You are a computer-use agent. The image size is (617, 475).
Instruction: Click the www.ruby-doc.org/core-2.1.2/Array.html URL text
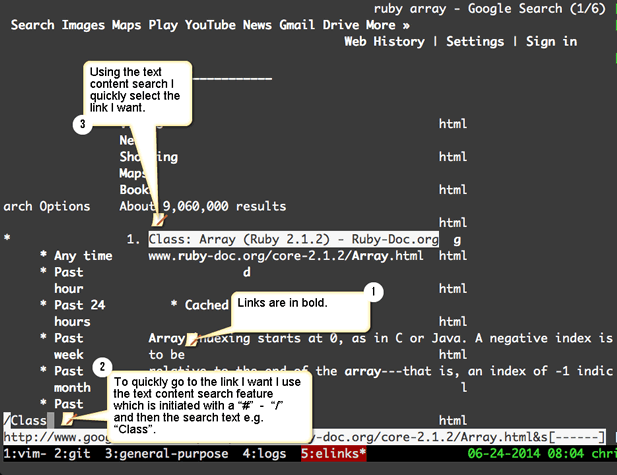[286, 256]
